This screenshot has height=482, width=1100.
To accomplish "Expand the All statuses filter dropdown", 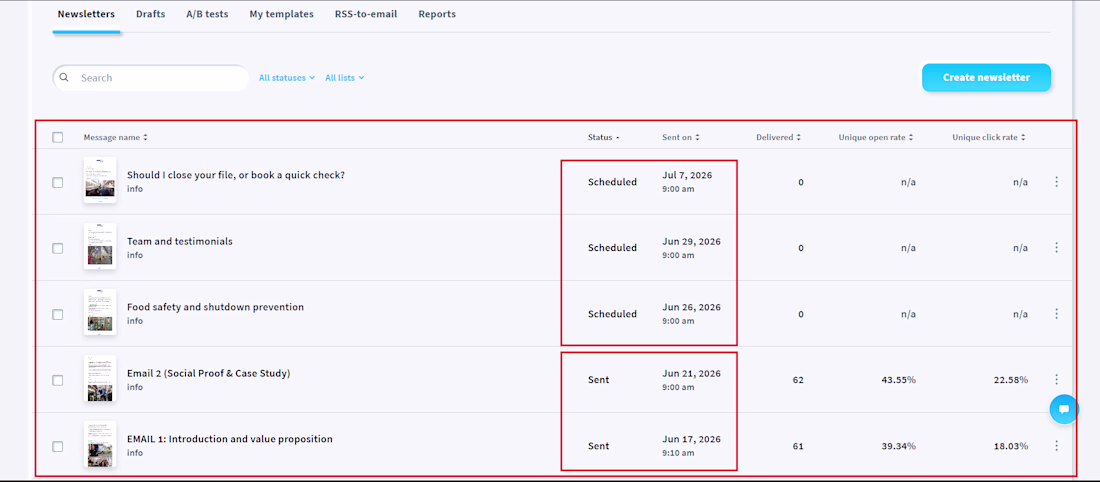I will tap(287, 78).
